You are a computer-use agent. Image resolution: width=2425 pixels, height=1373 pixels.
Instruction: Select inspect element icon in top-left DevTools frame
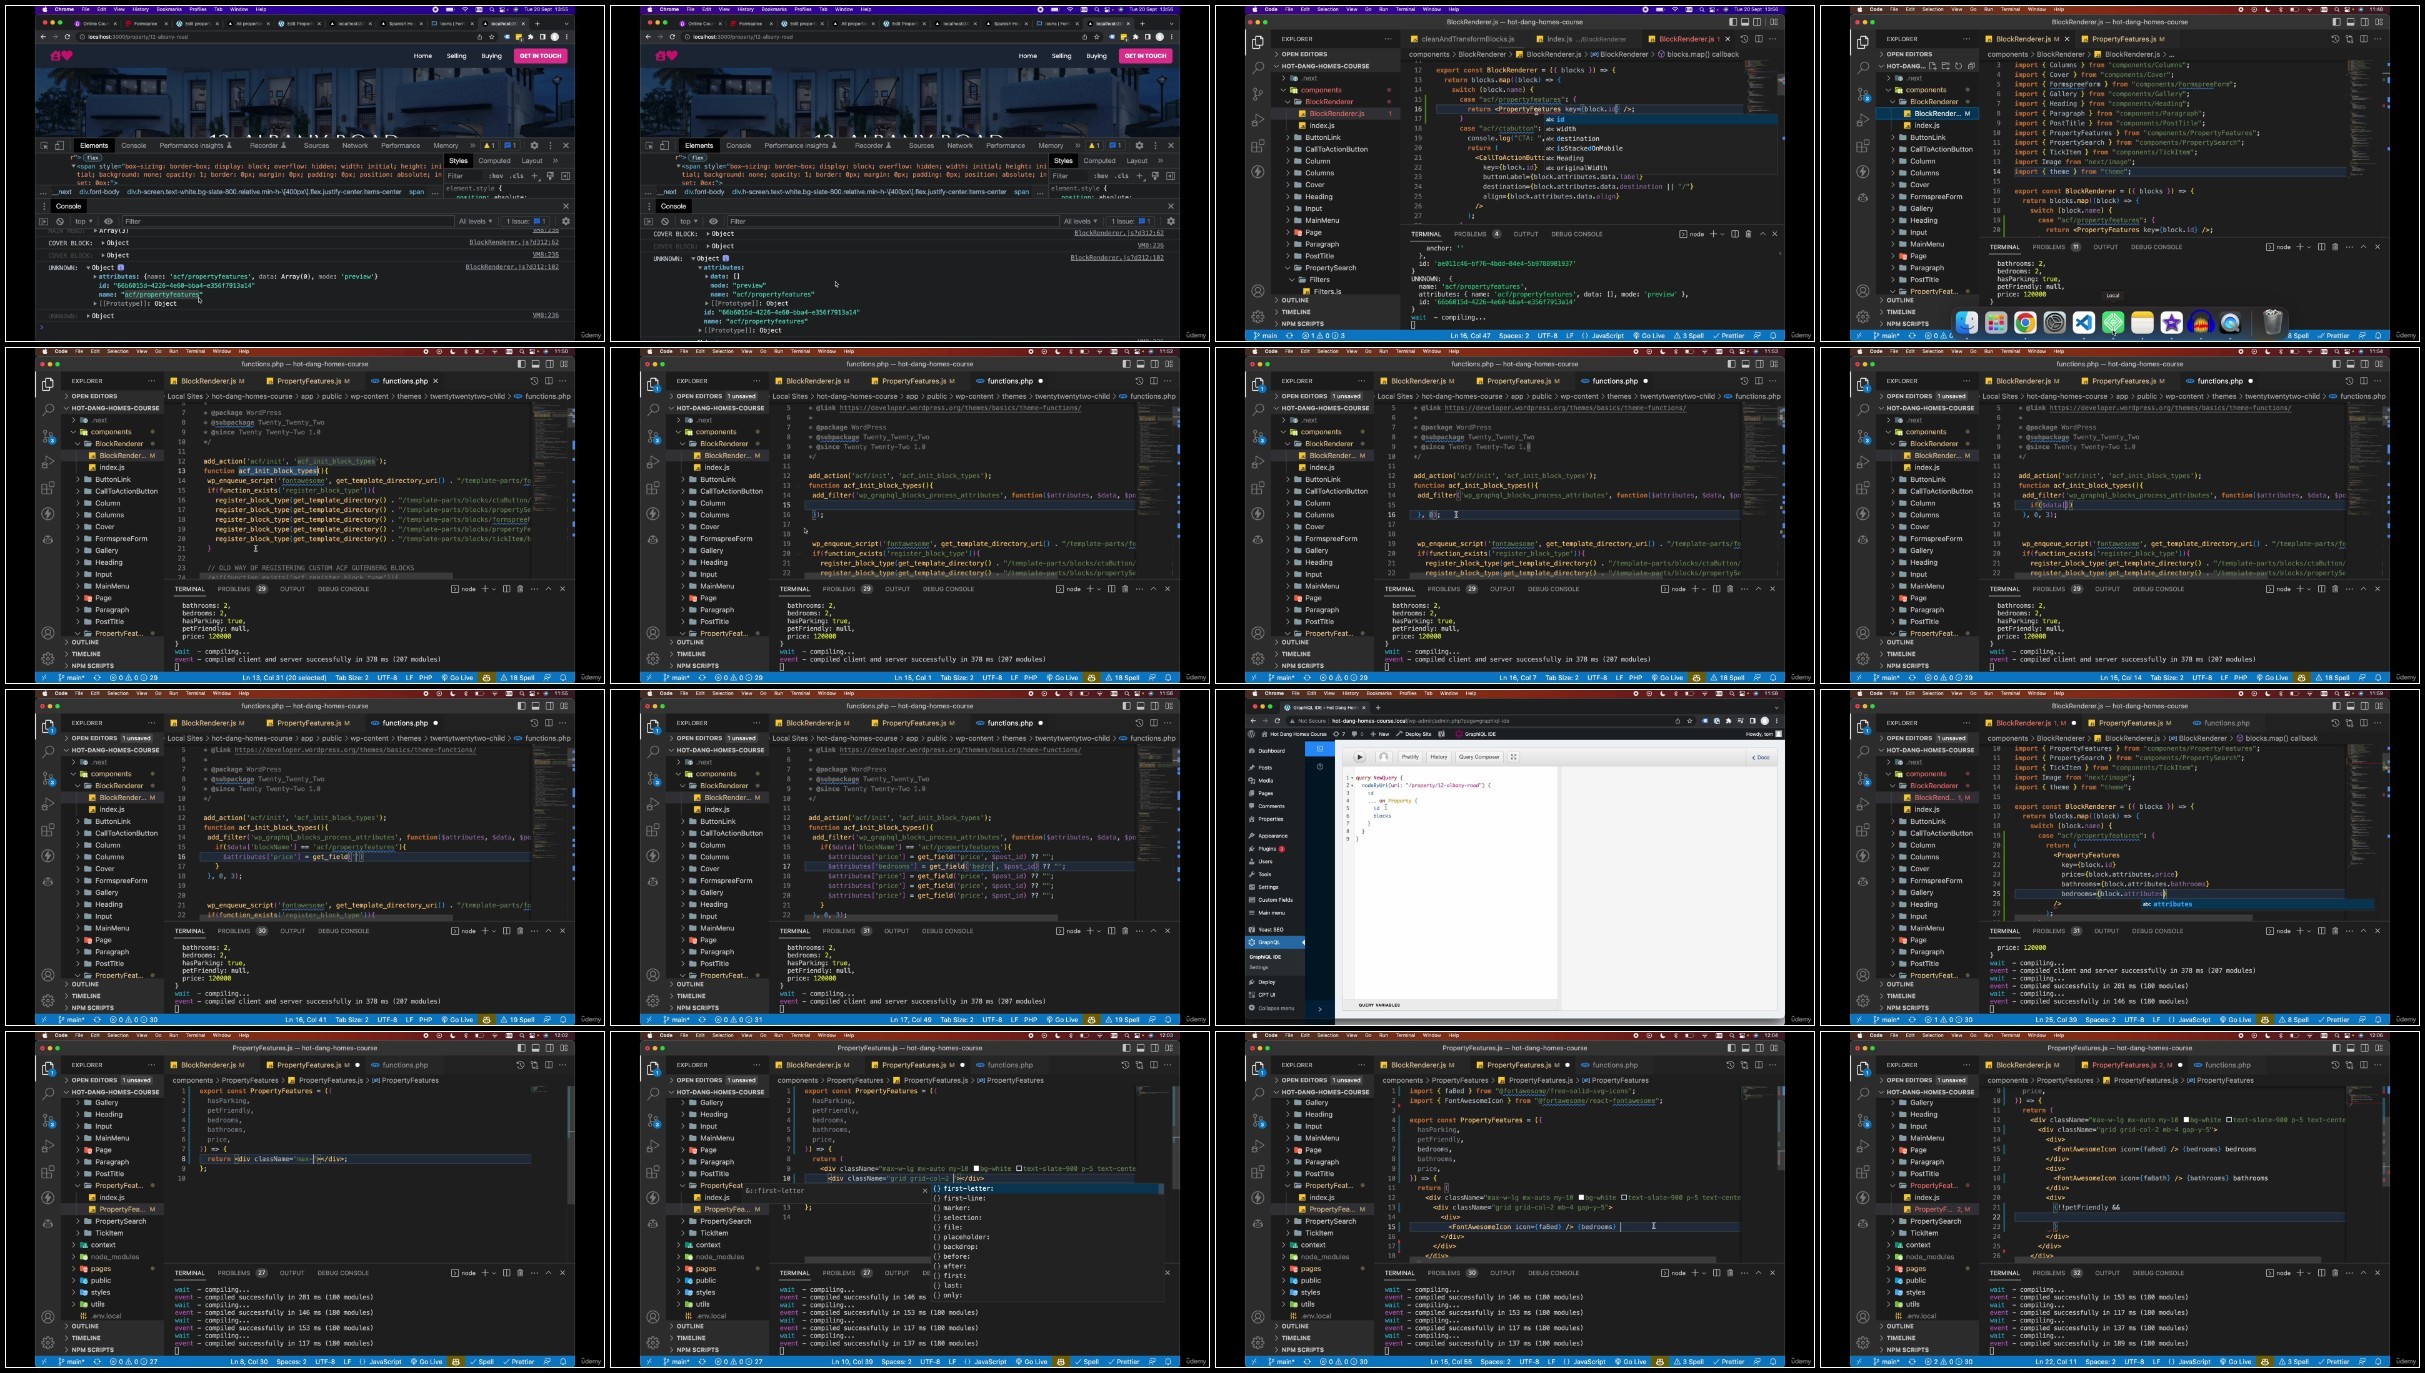[44, 146]
